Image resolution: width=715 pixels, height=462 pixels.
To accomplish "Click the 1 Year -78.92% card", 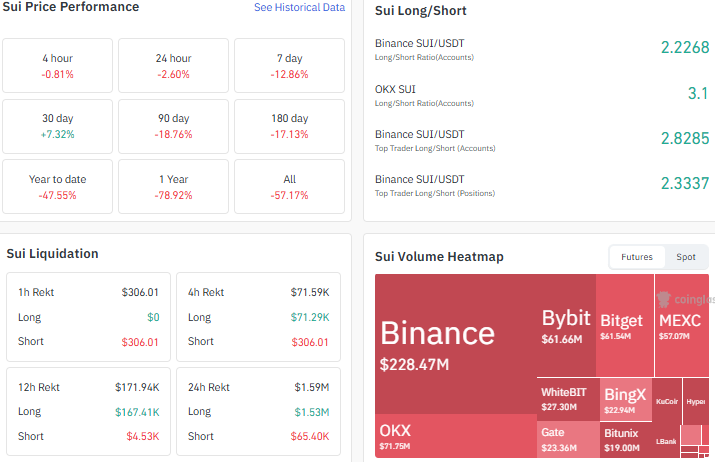I will [173, 187].
